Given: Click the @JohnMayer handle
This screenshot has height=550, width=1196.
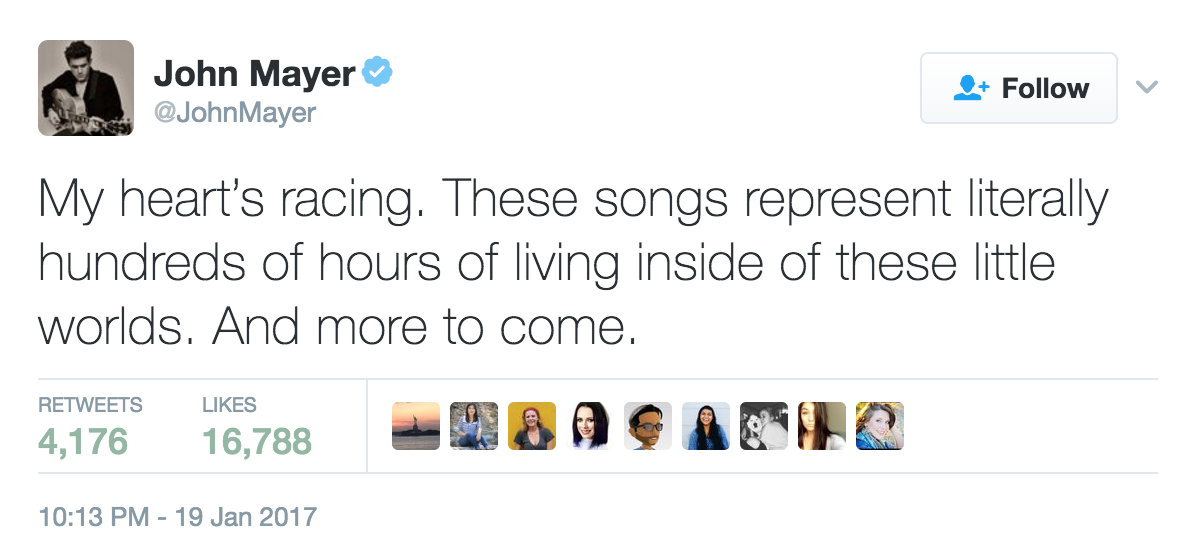Looking at the screenshot, I should (x=234, y=113).
